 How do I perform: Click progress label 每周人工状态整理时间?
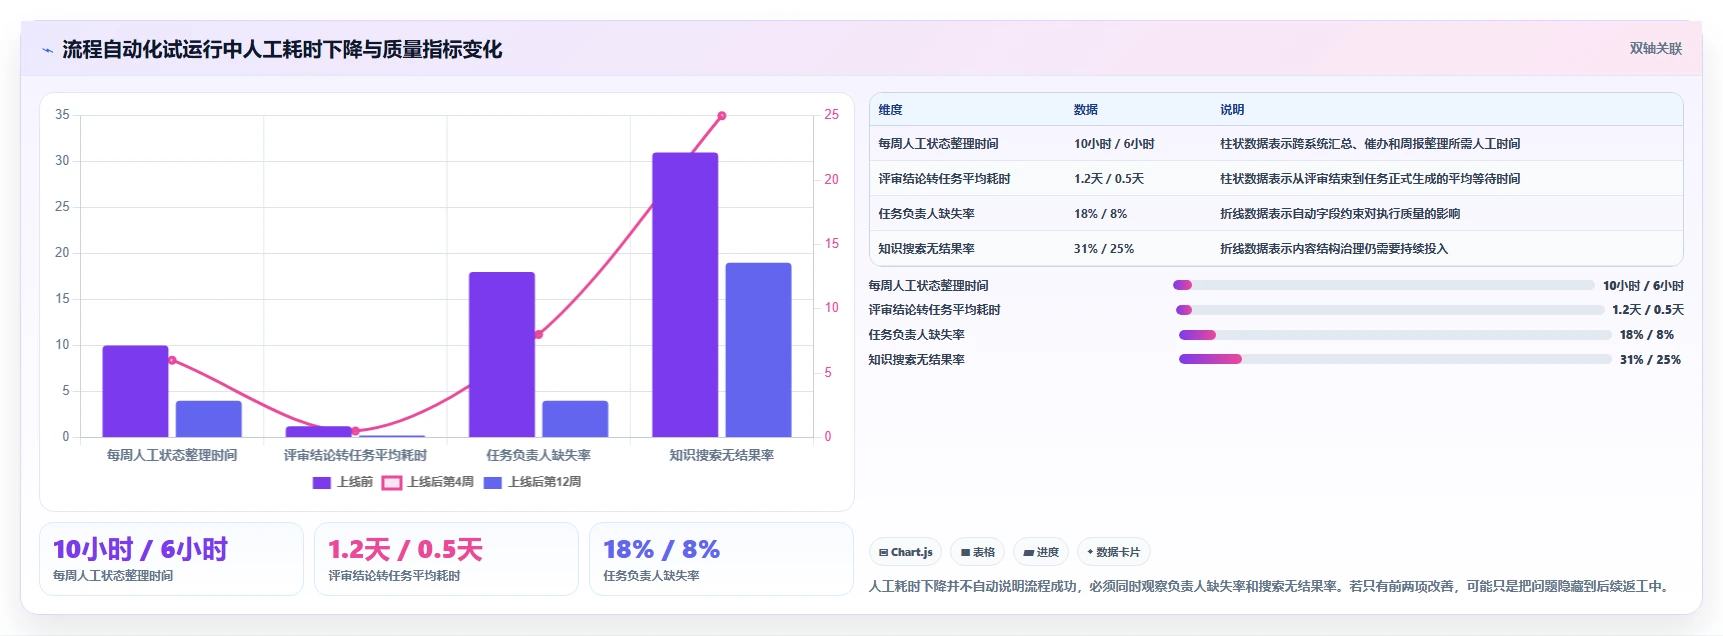point(928,286)
